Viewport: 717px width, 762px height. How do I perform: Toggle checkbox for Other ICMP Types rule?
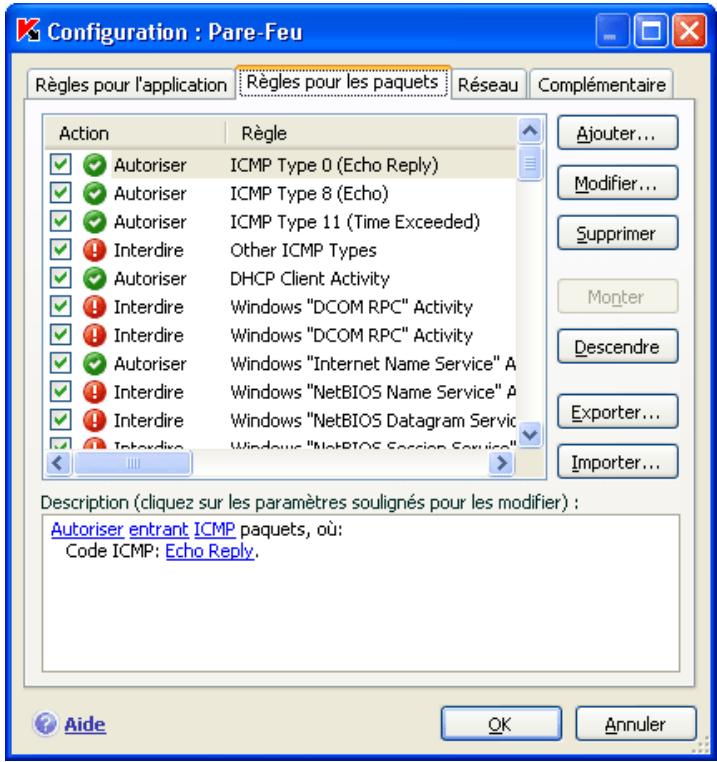pos(61,250)
